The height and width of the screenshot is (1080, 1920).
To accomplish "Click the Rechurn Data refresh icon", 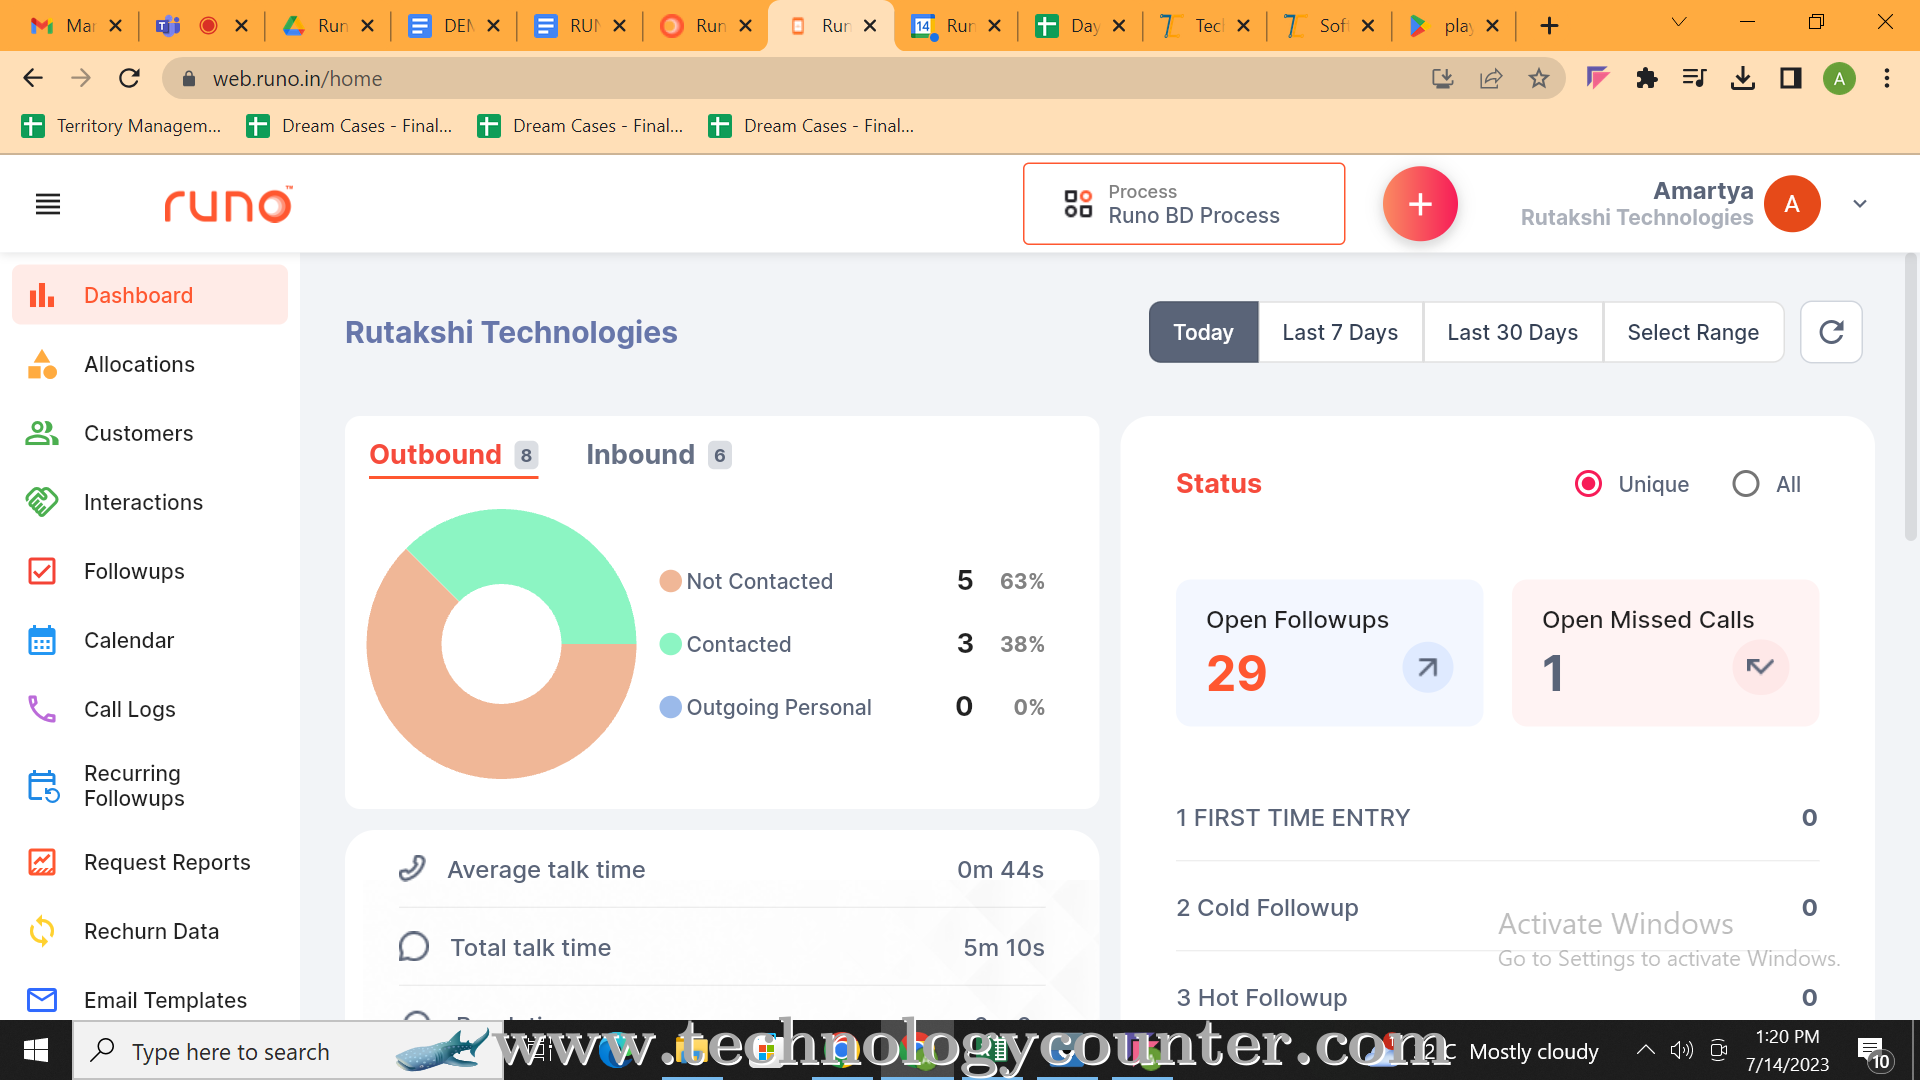I will coord(42,931).
